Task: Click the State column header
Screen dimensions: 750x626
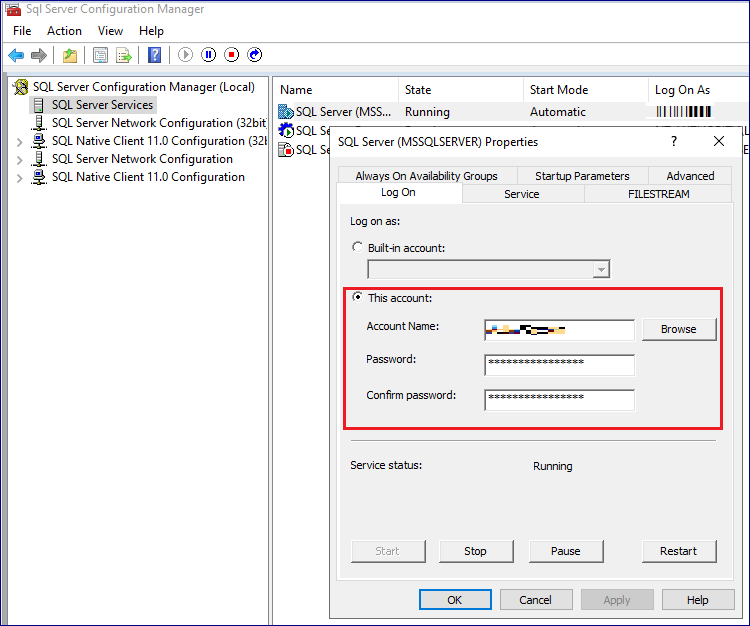Action: click(461, 90)
